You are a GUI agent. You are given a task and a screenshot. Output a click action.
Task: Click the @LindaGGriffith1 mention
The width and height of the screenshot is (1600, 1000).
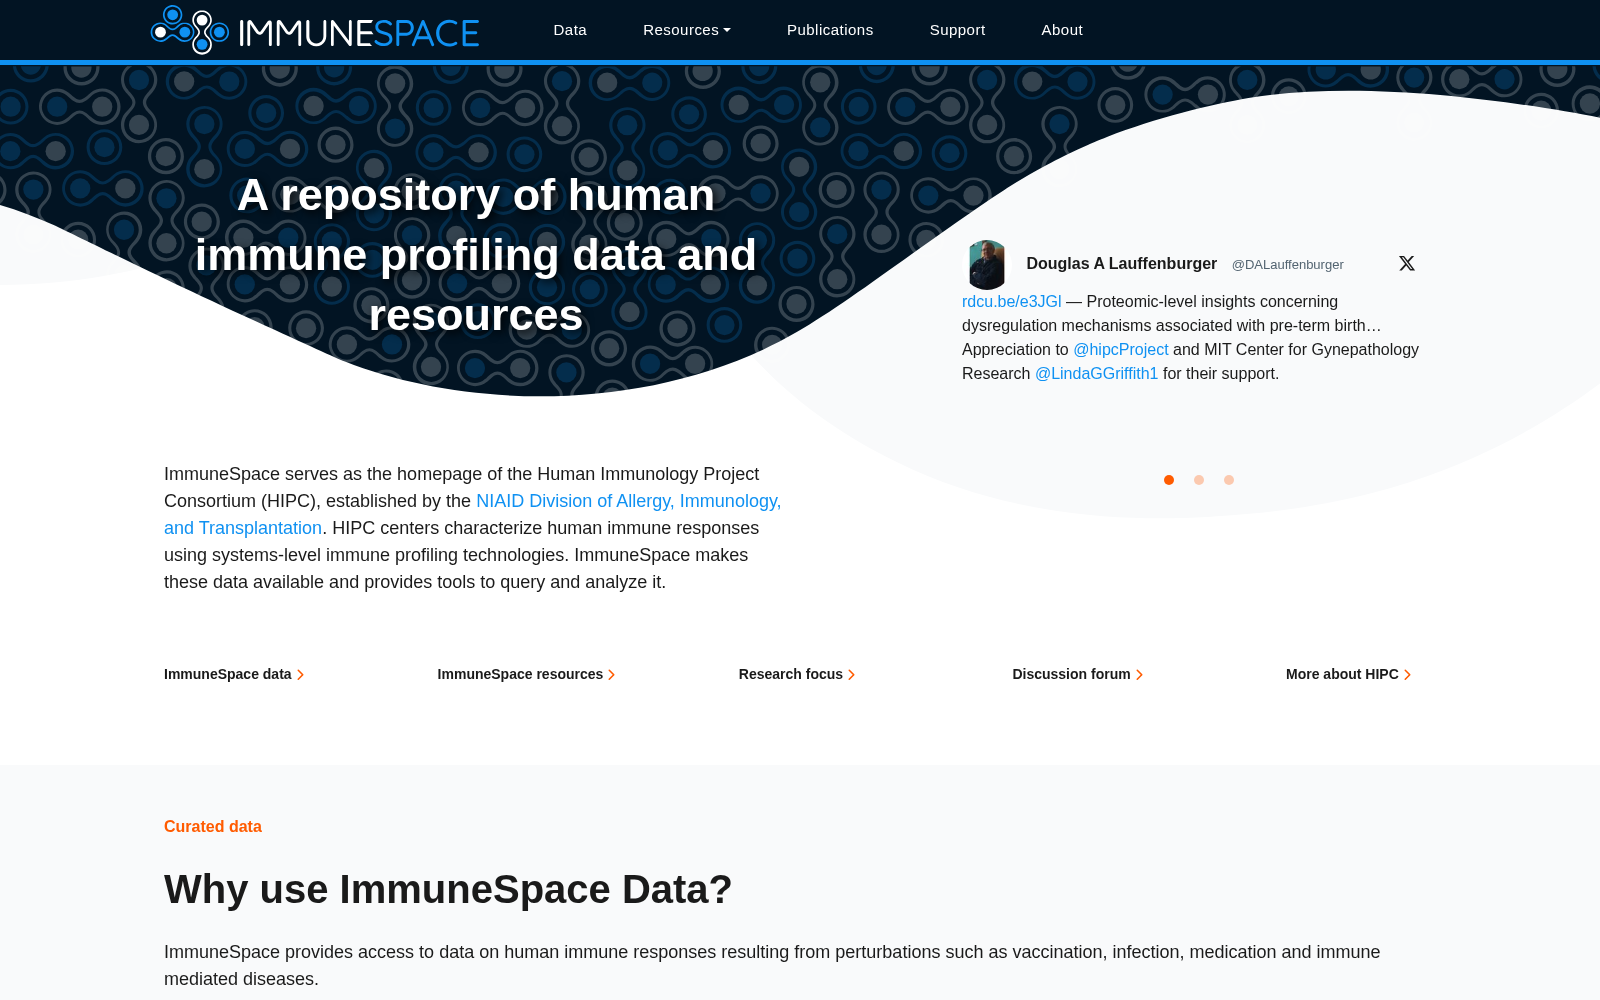(x=1096, y=374)
